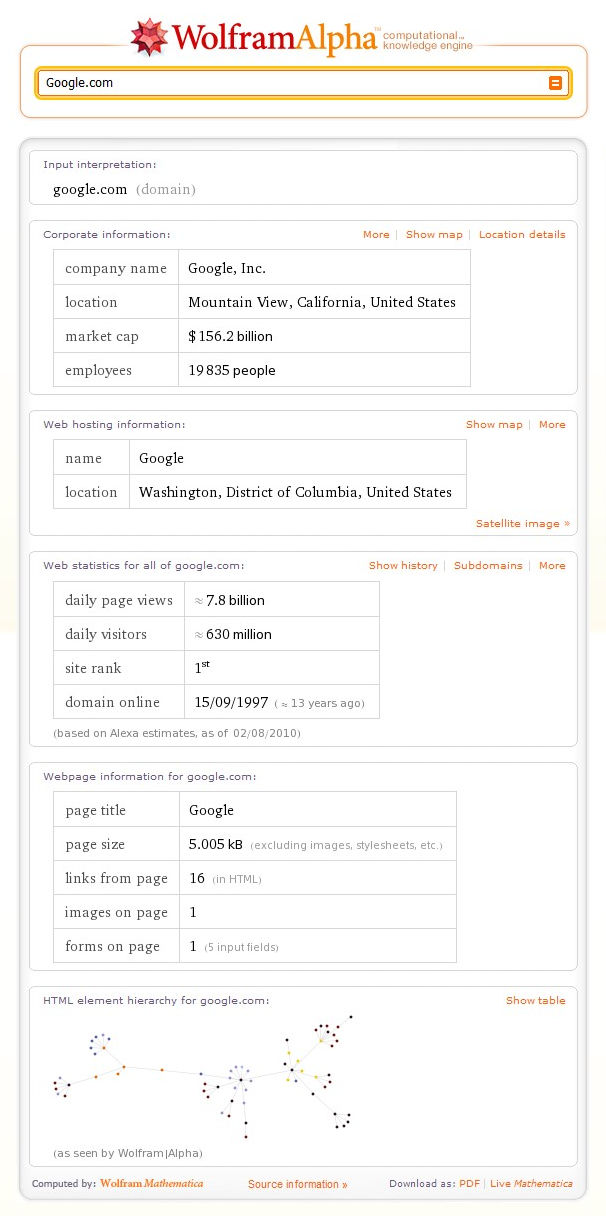
Task: Click Show history for web statistics
Action: click(x=403, y=566)
